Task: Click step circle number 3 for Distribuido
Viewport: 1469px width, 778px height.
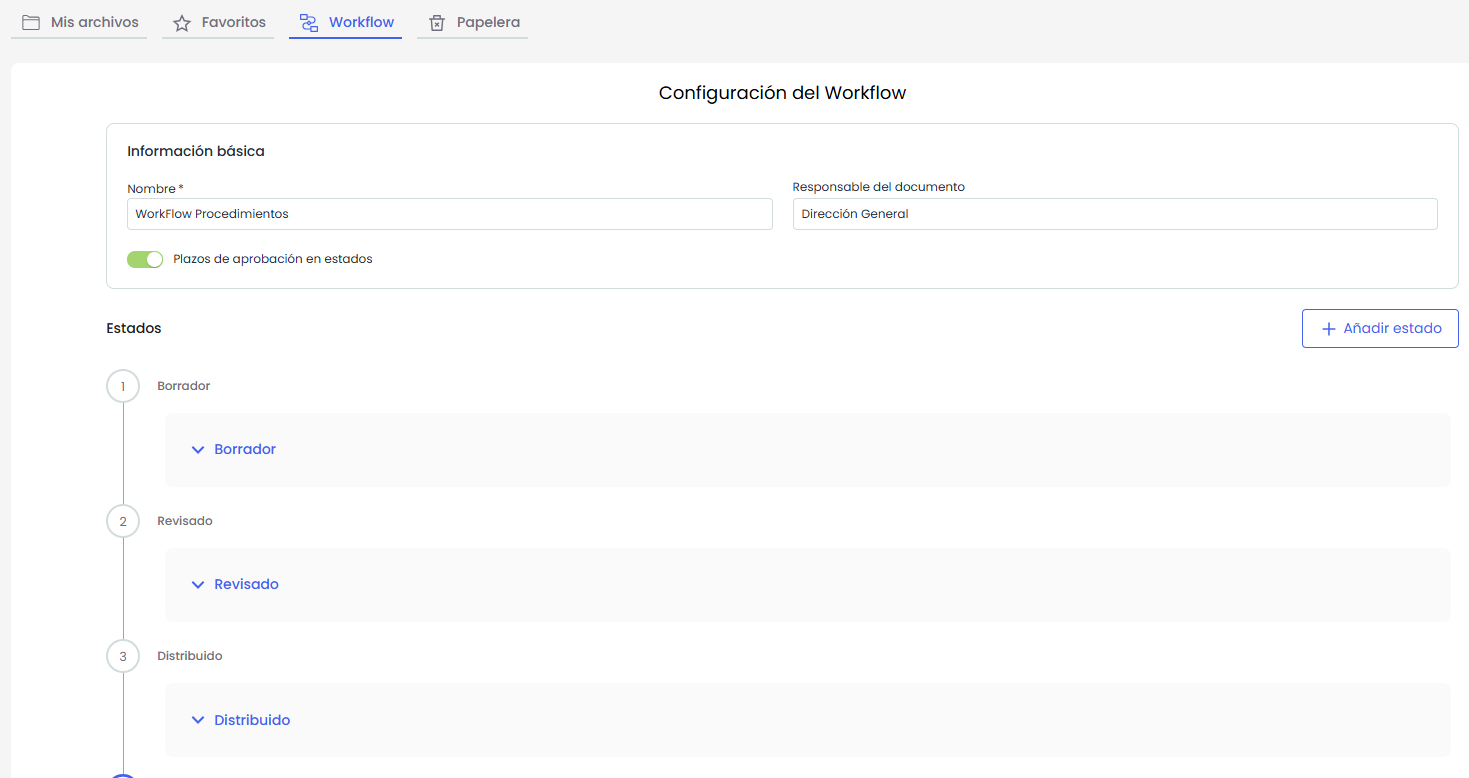Action: click(123, 656)
